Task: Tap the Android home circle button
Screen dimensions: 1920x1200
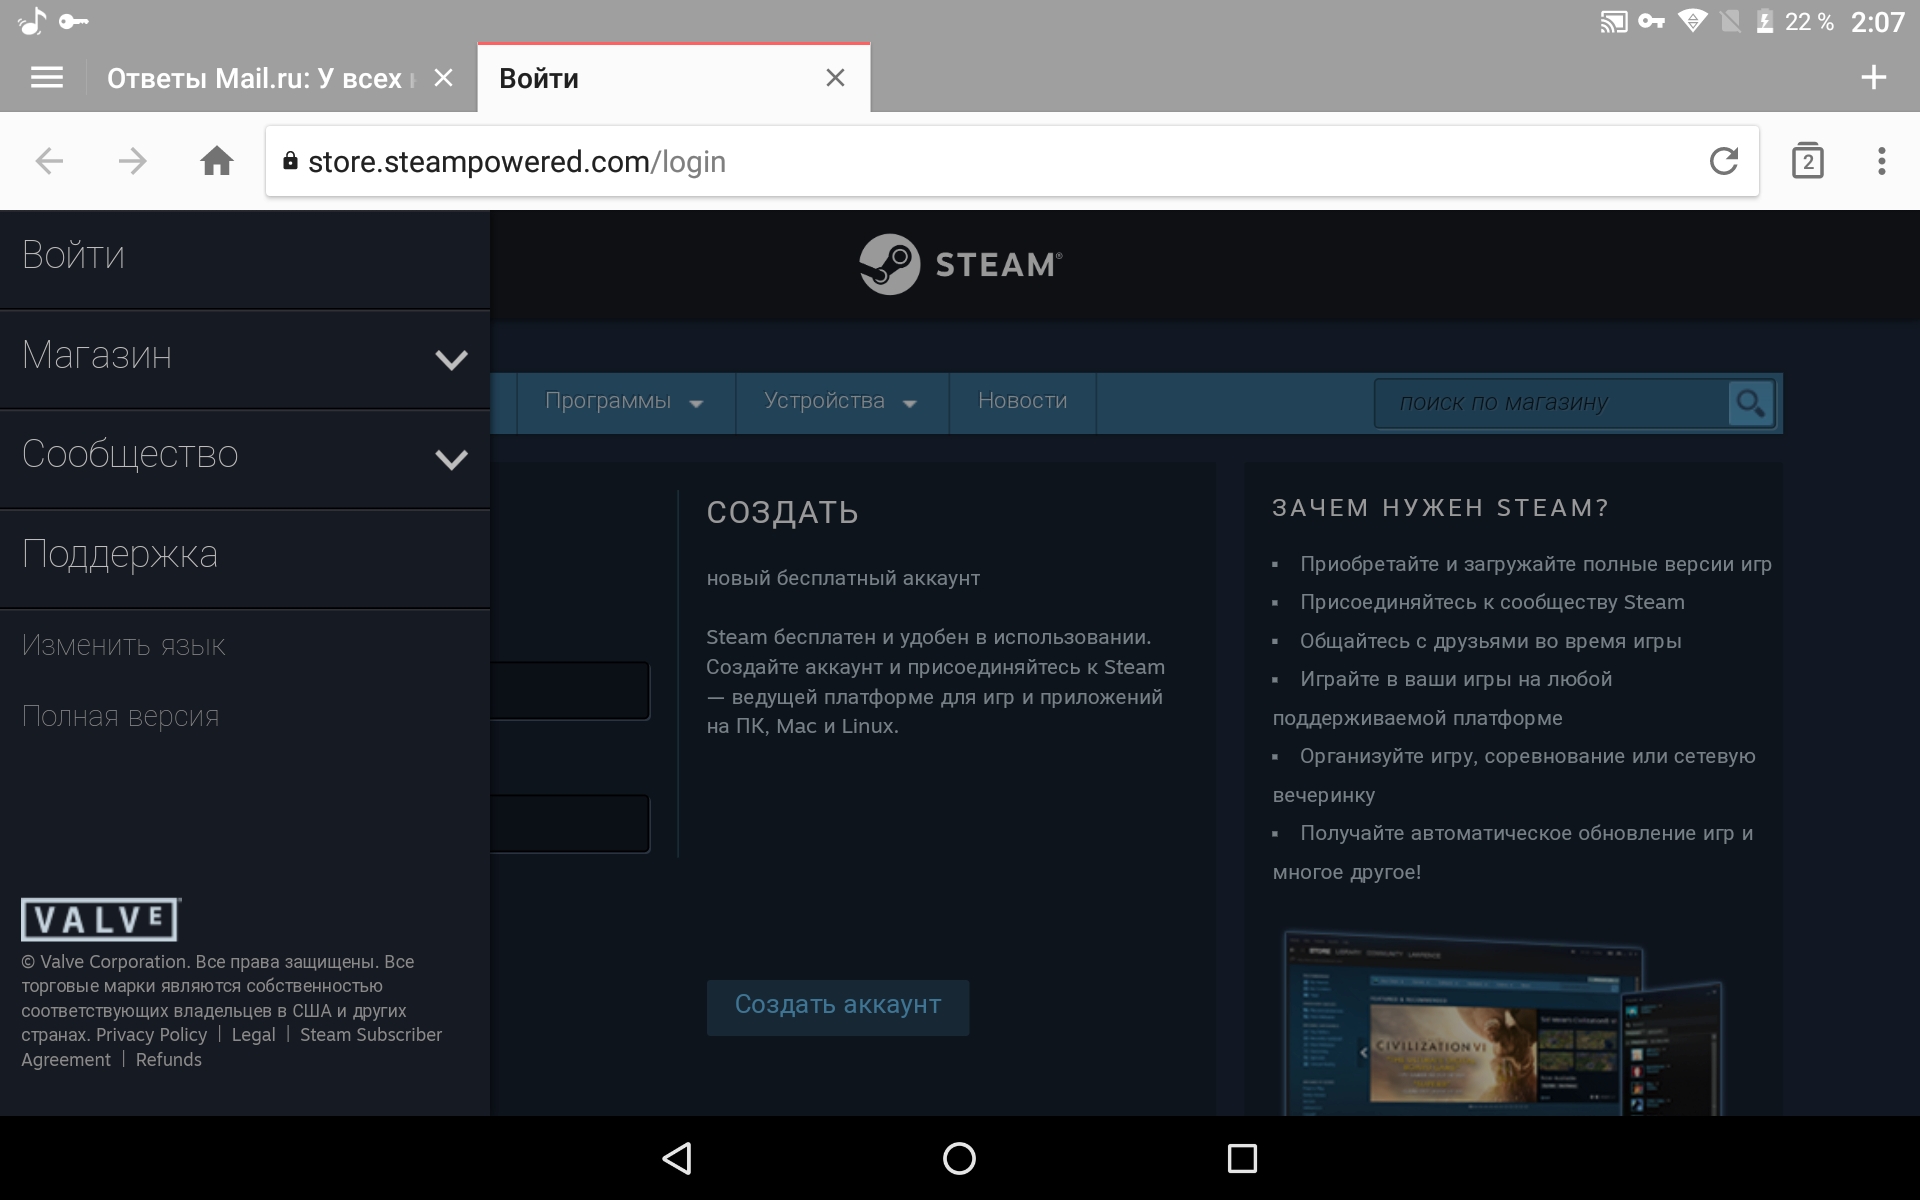Action: coord(959,1158)
